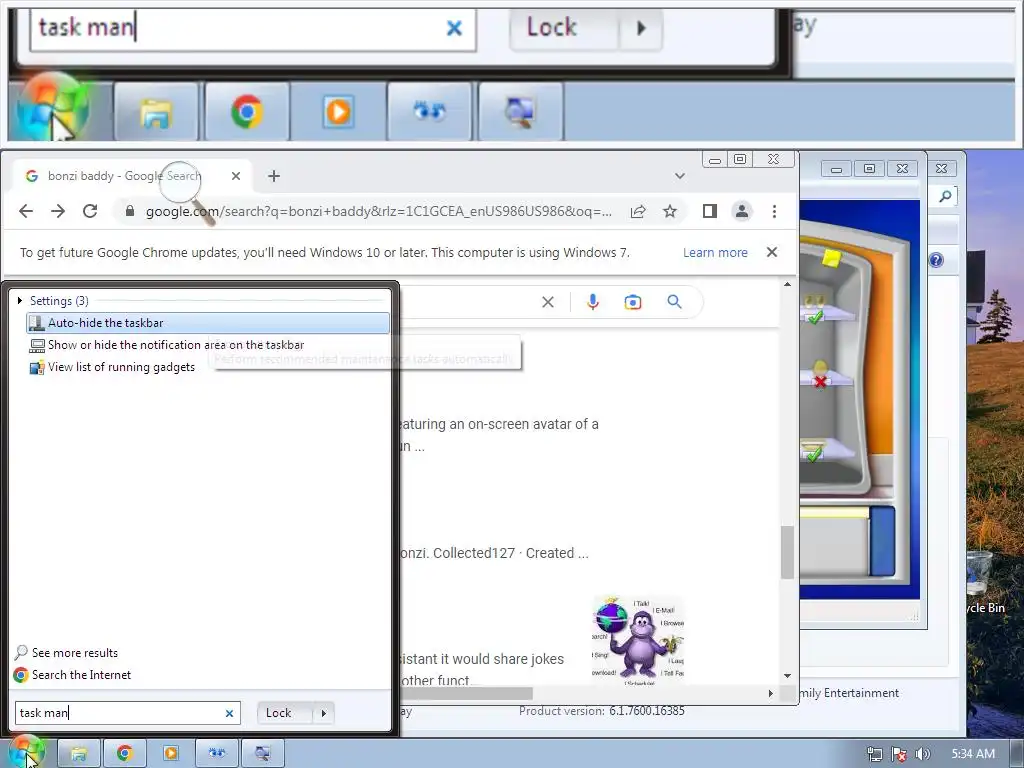
Task: Open a new Chrome tab
Action: tap(274, 176)
